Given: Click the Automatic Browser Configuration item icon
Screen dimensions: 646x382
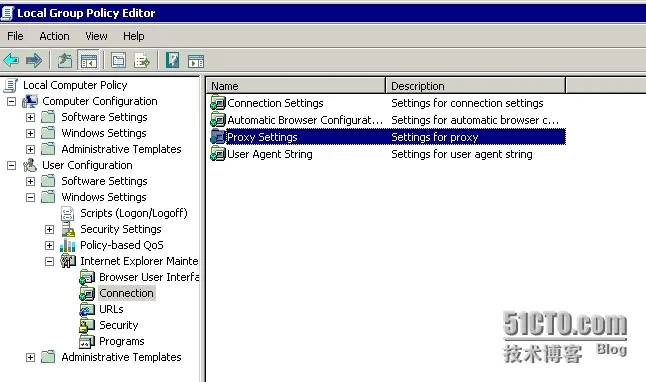Looking at the screenshot, I should coord(218,120).
